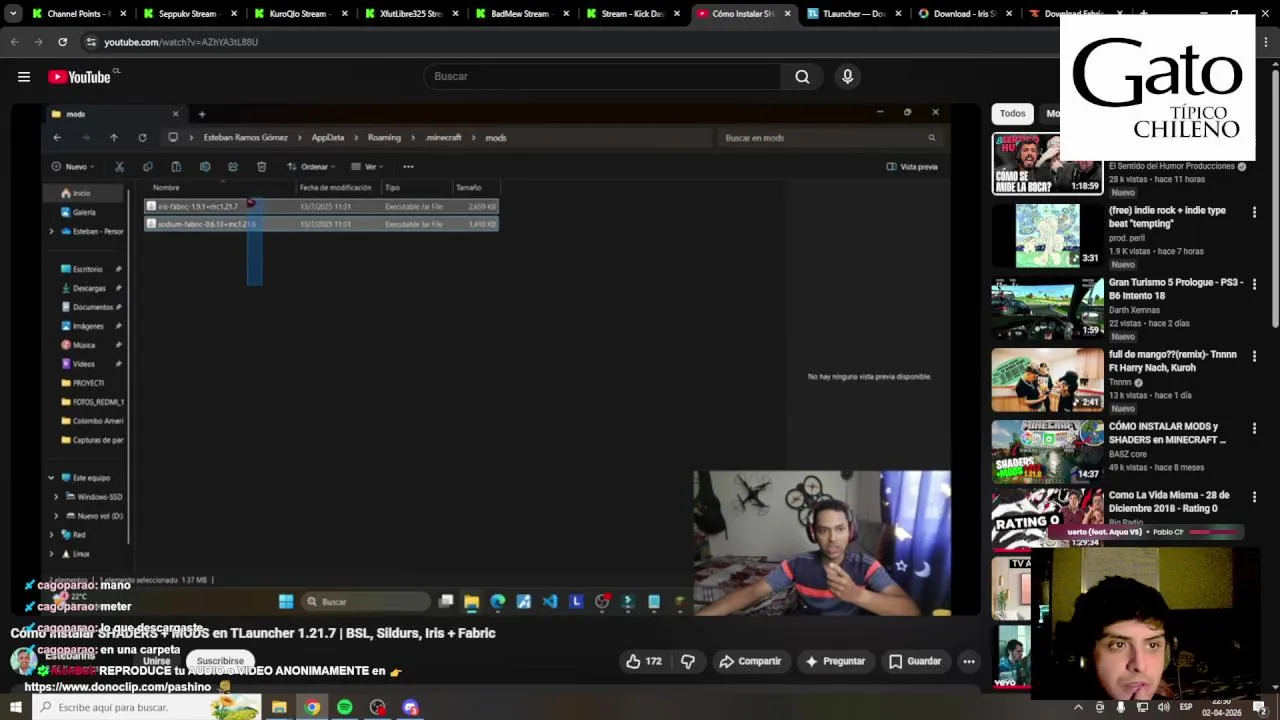Open the system tray volume control

(1163, 707)
